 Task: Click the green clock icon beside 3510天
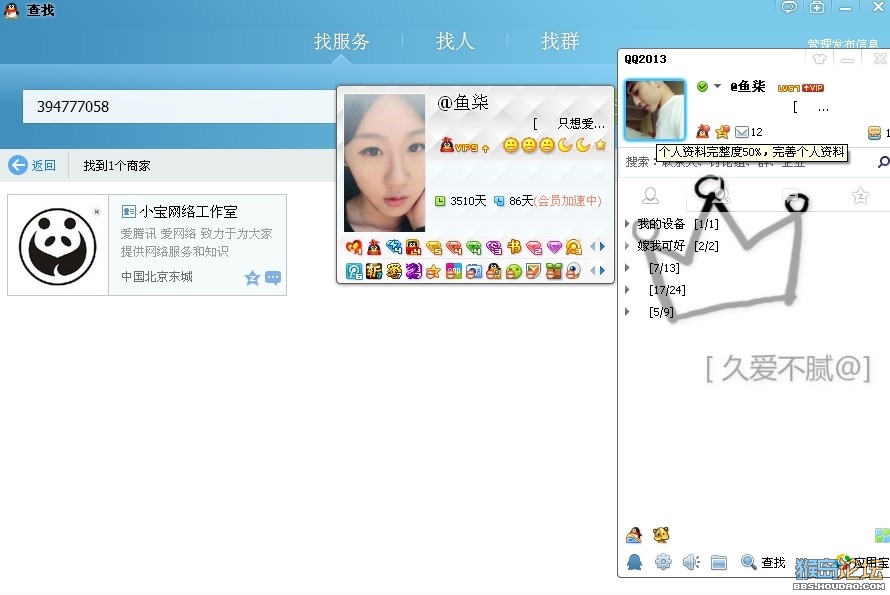(x=440, y=201)
